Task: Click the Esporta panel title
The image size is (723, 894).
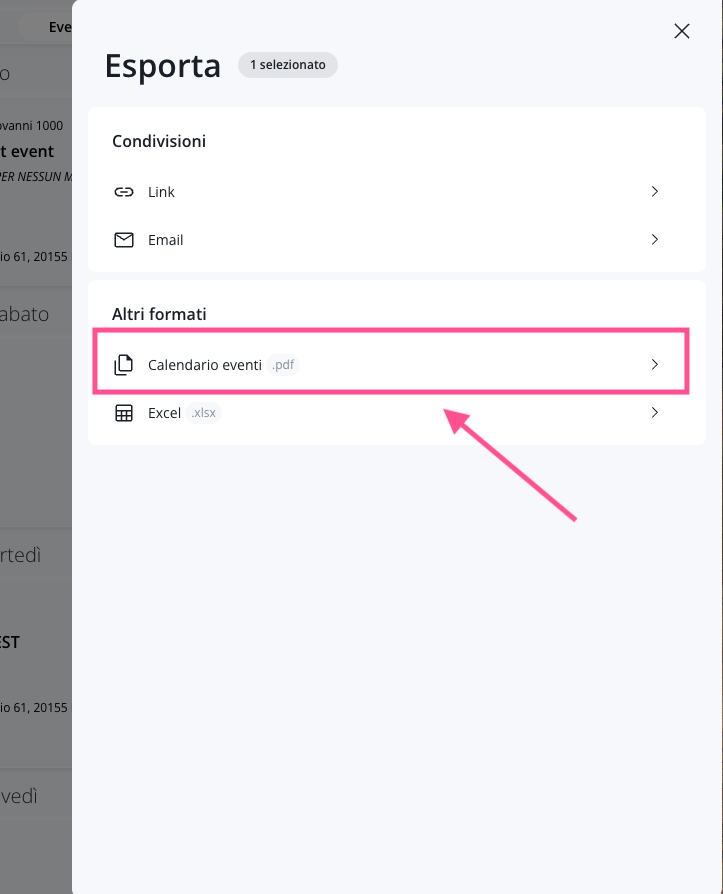Action: 162,65
